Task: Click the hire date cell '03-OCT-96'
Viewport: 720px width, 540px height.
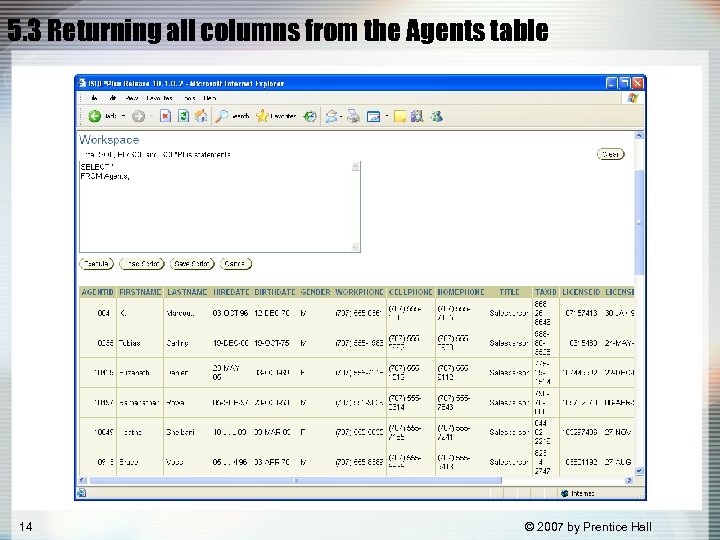Action: (230, 313)
